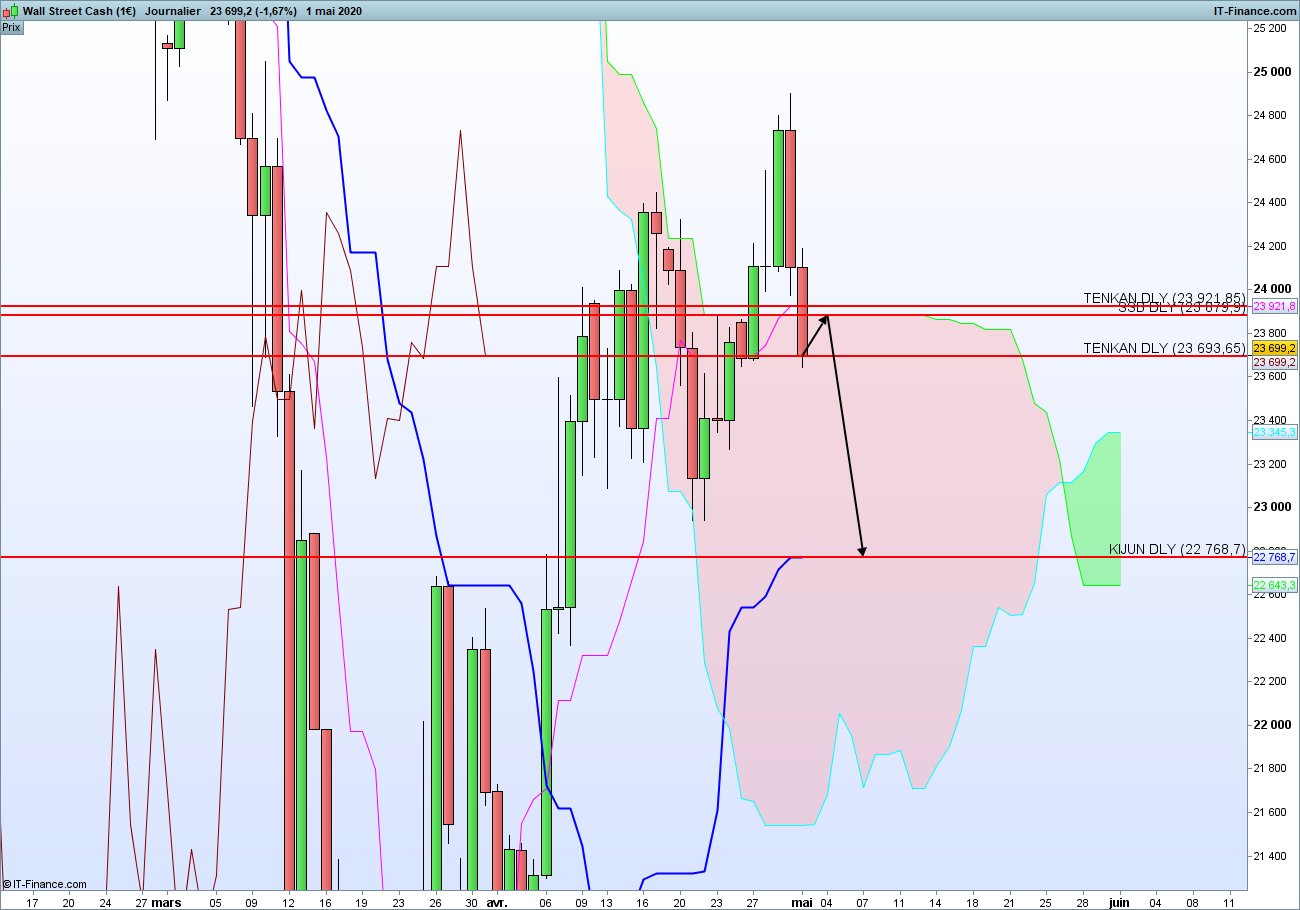
Task: Click the 1 mai 2020 date in header
Action: coord(334,11)
